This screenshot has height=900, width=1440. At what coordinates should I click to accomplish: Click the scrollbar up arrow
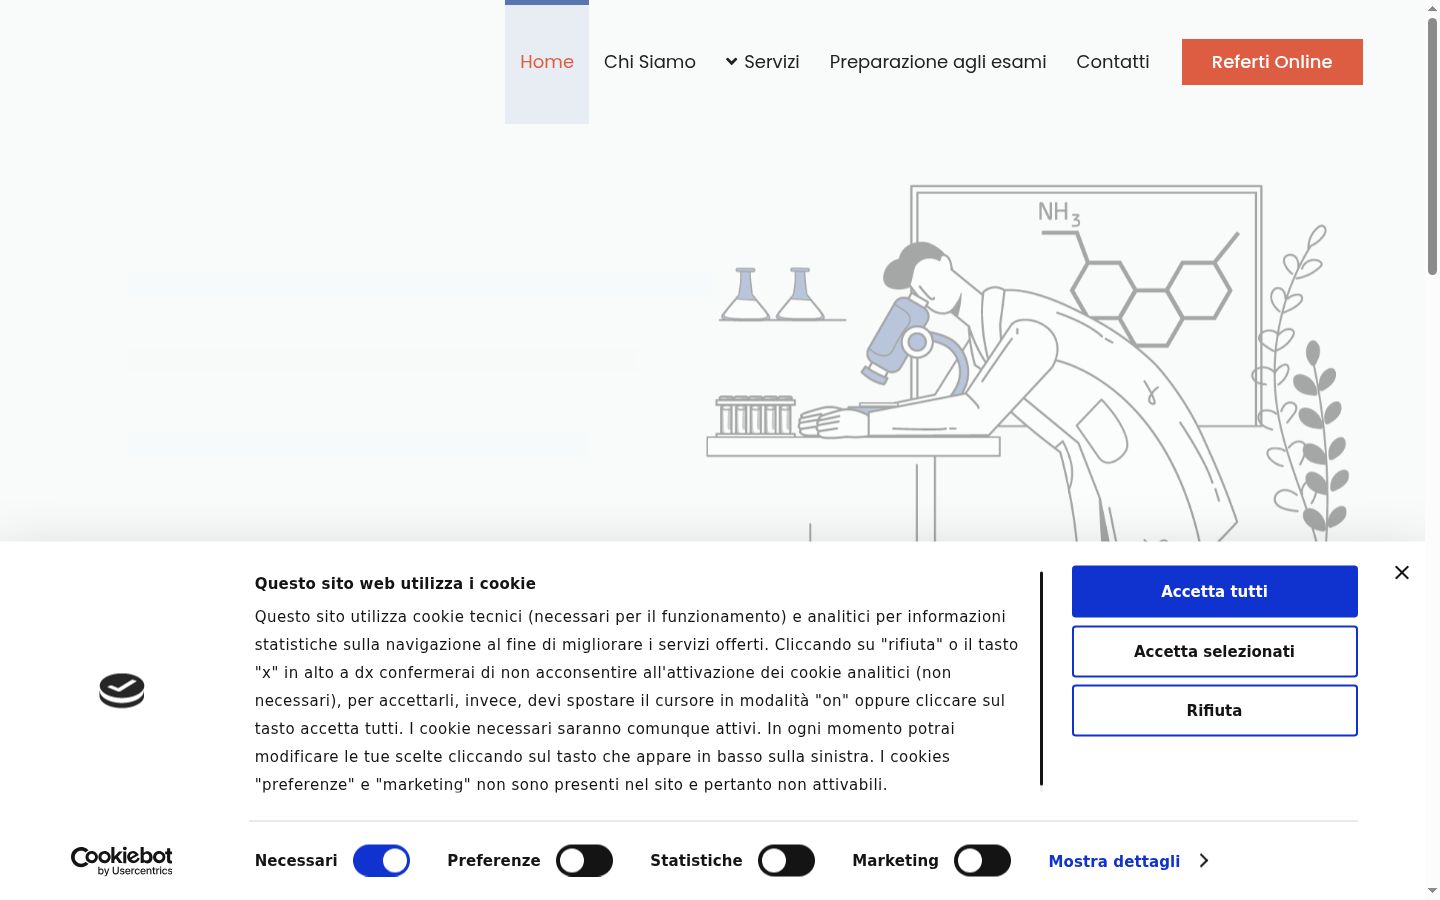(1432, 8)
